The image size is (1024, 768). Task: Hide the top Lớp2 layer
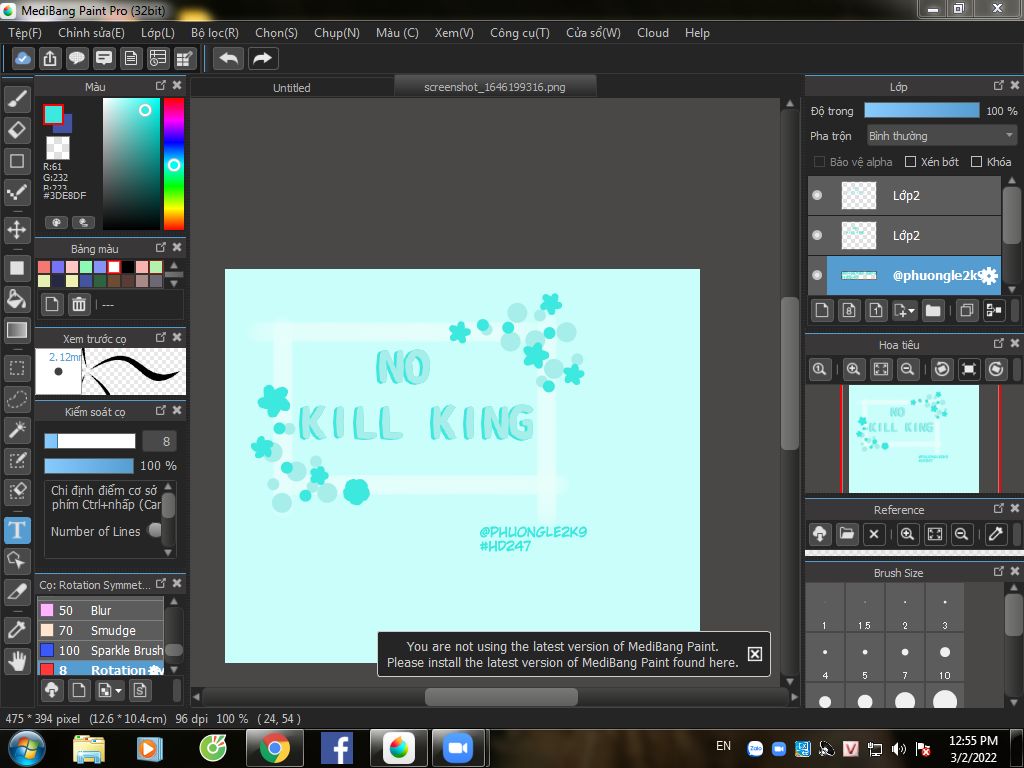tap(817, 195)
